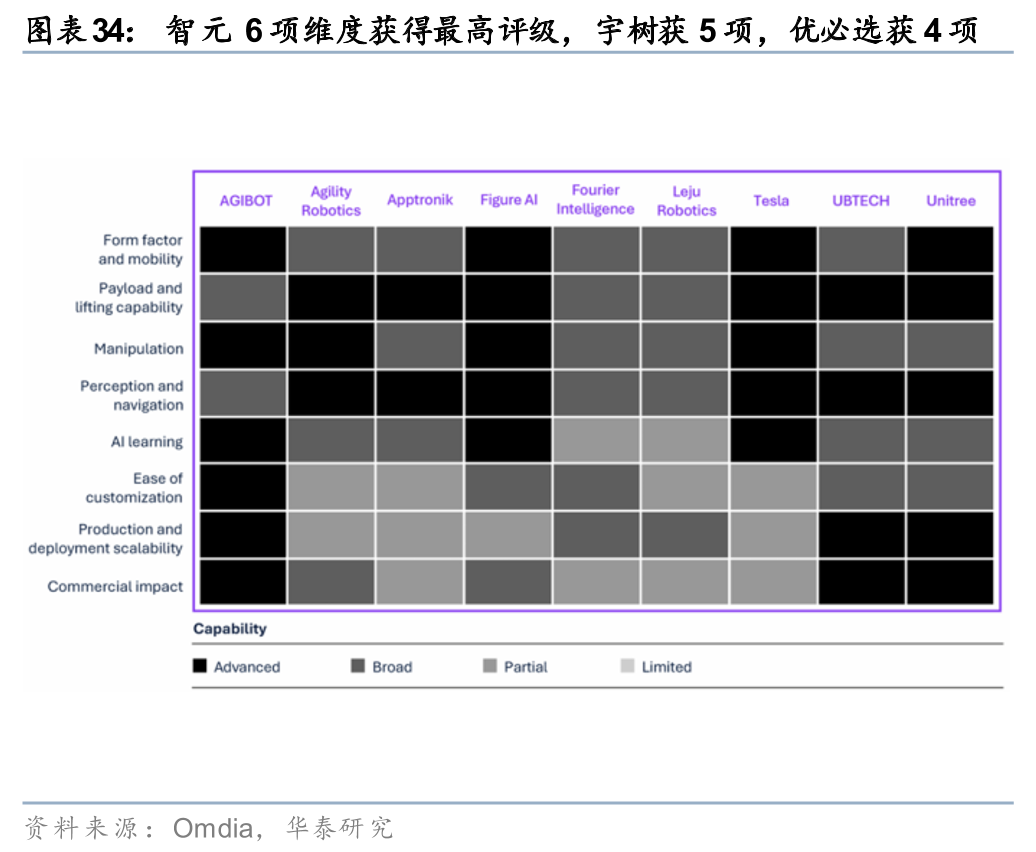Click Tesla's Commercial impact cell
1036x852 pixels.
[x=772, y=582]
